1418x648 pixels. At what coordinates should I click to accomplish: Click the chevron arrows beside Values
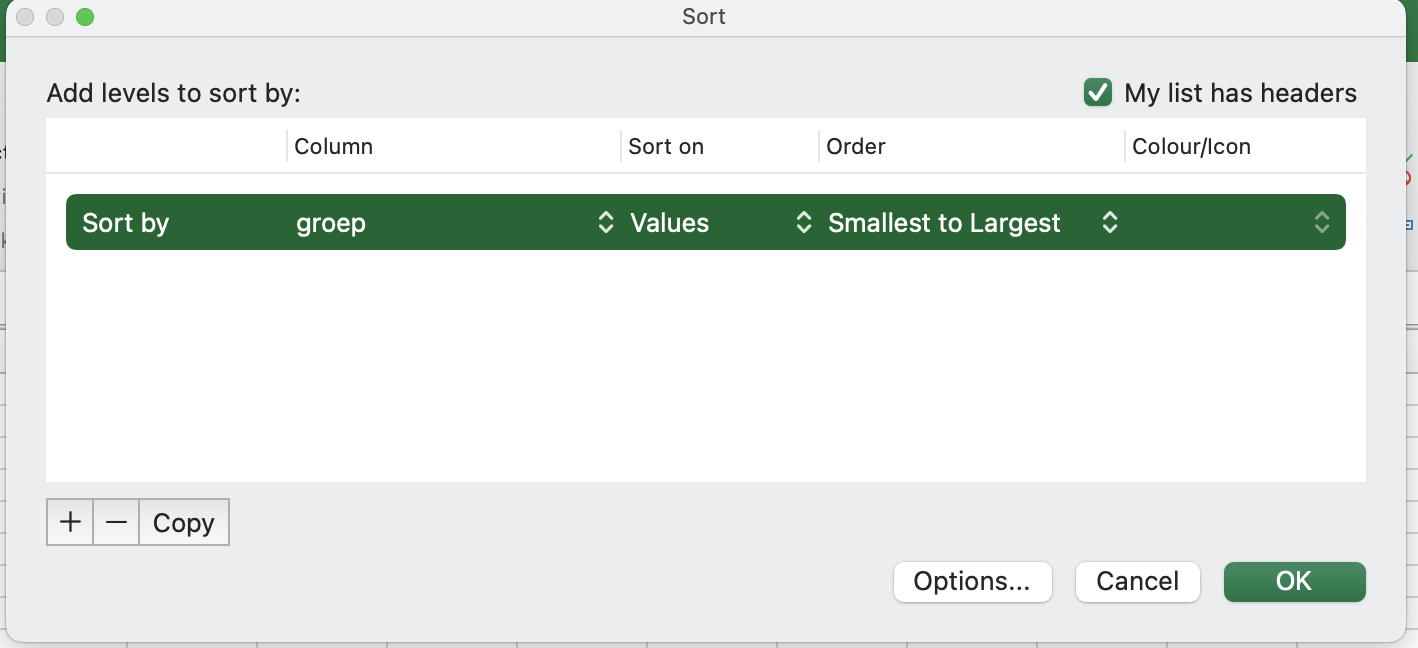point(803,222)
